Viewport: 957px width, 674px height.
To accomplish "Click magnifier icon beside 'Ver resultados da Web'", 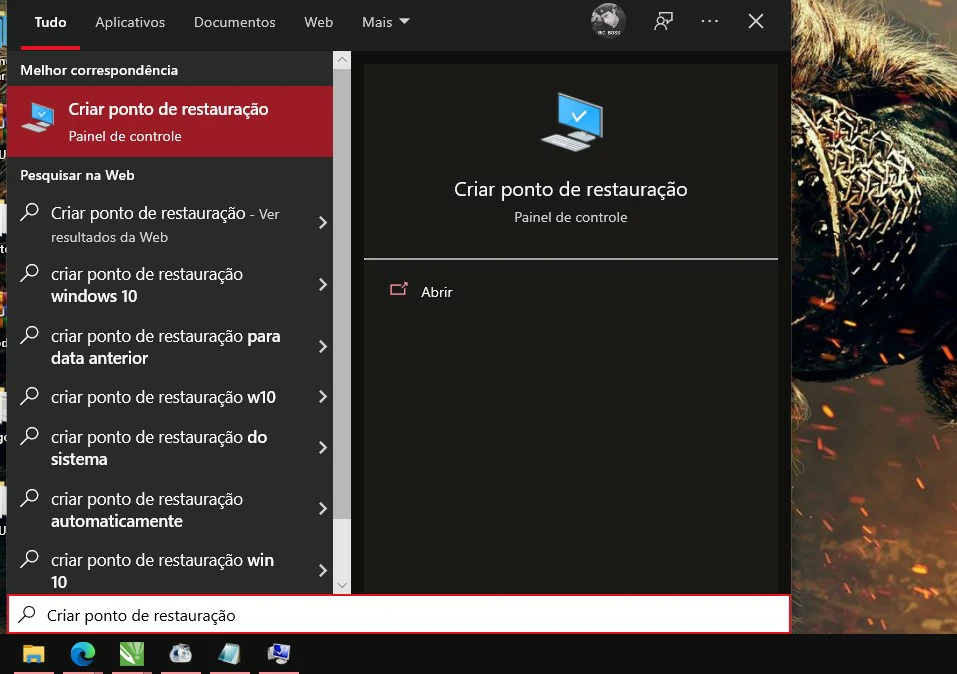I will [29, 212].
